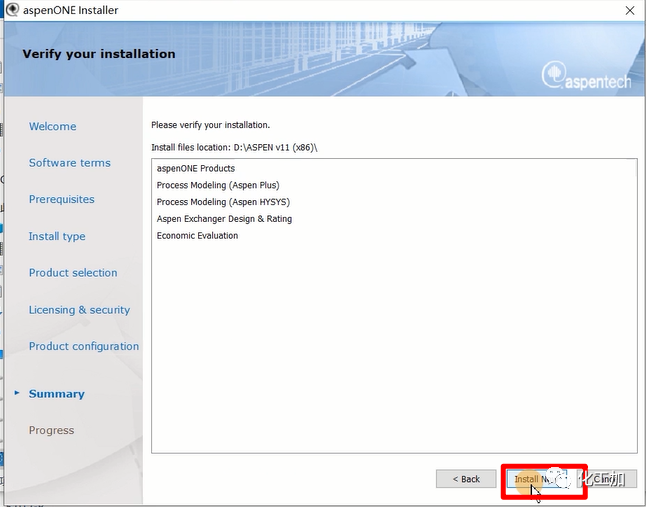Open the Product selection step
Image resolution: width=646 pixels, height=507 pixels.
[x=73, y=273]
